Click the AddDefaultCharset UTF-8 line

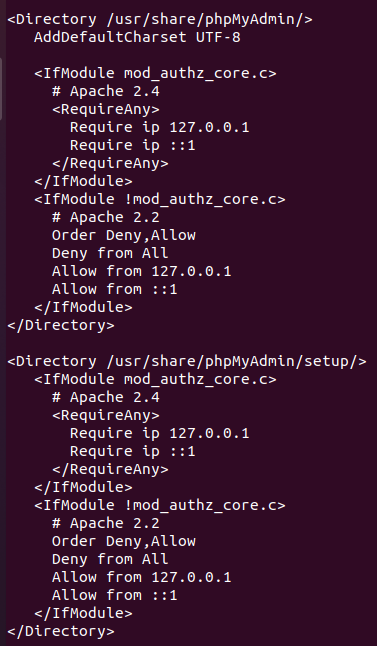click(137, 37)
